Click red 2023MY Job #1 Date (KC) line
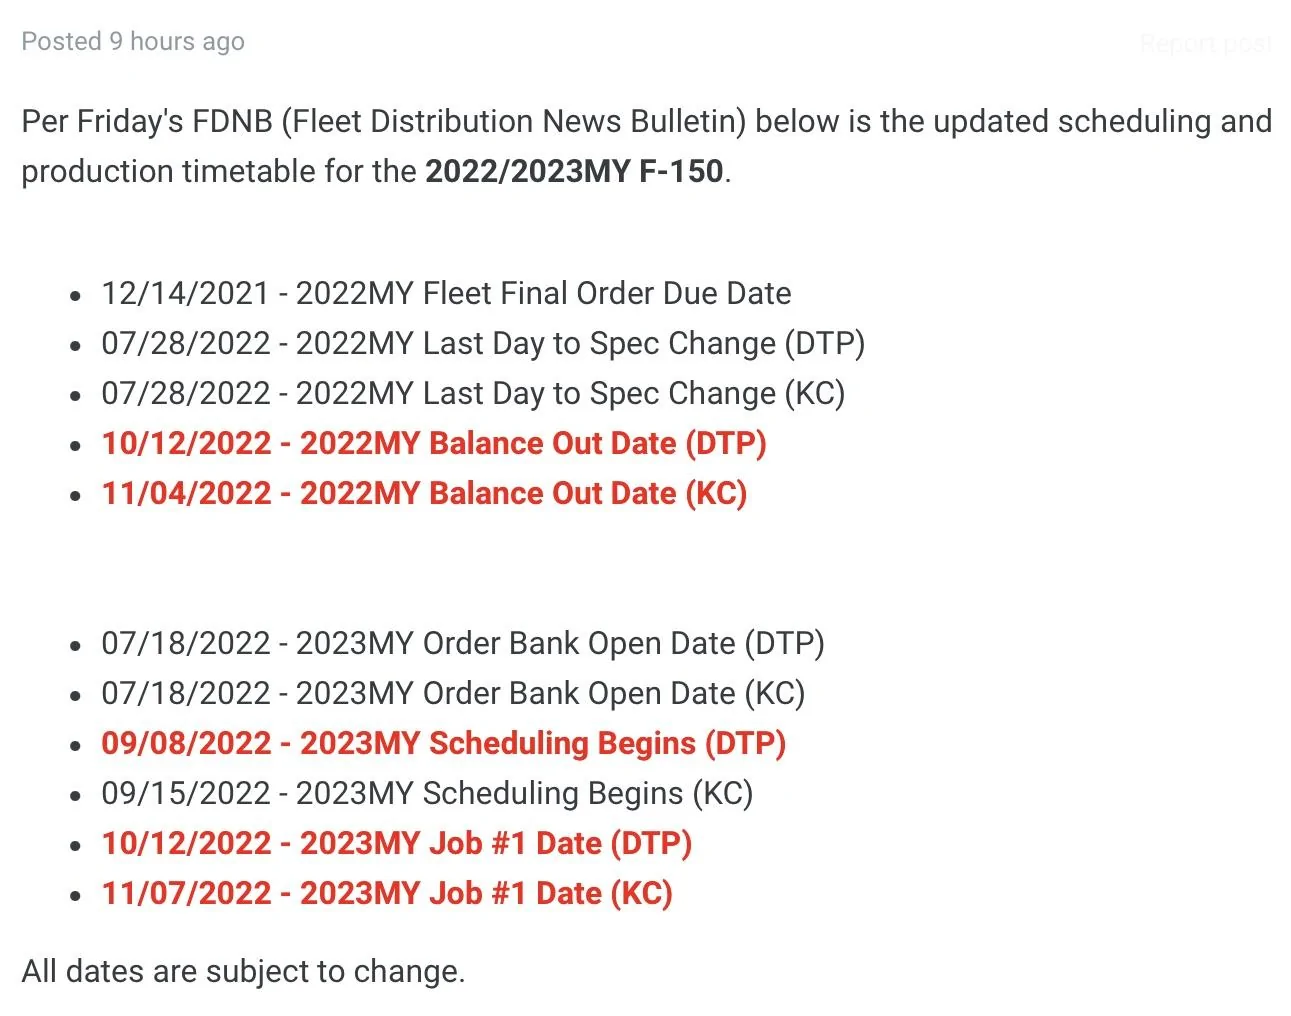1291x1016 pixels. [x=387, y=893]
